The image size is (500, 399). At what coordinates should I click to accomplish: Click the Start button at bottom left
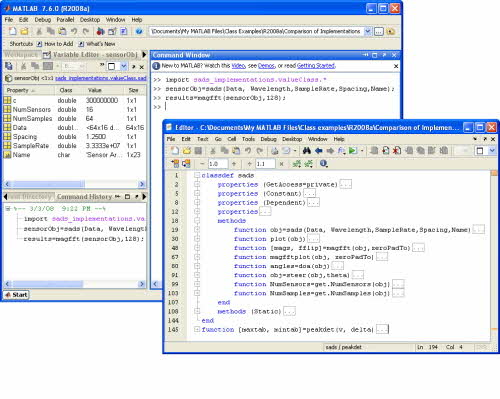pos(16,295)
